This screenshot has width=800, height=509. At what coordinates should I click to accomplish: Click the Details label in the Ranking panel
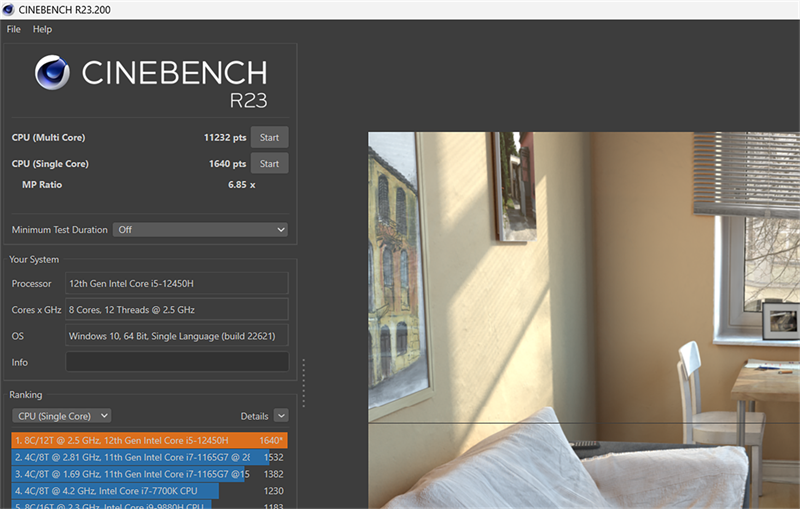tap(254, 416)
